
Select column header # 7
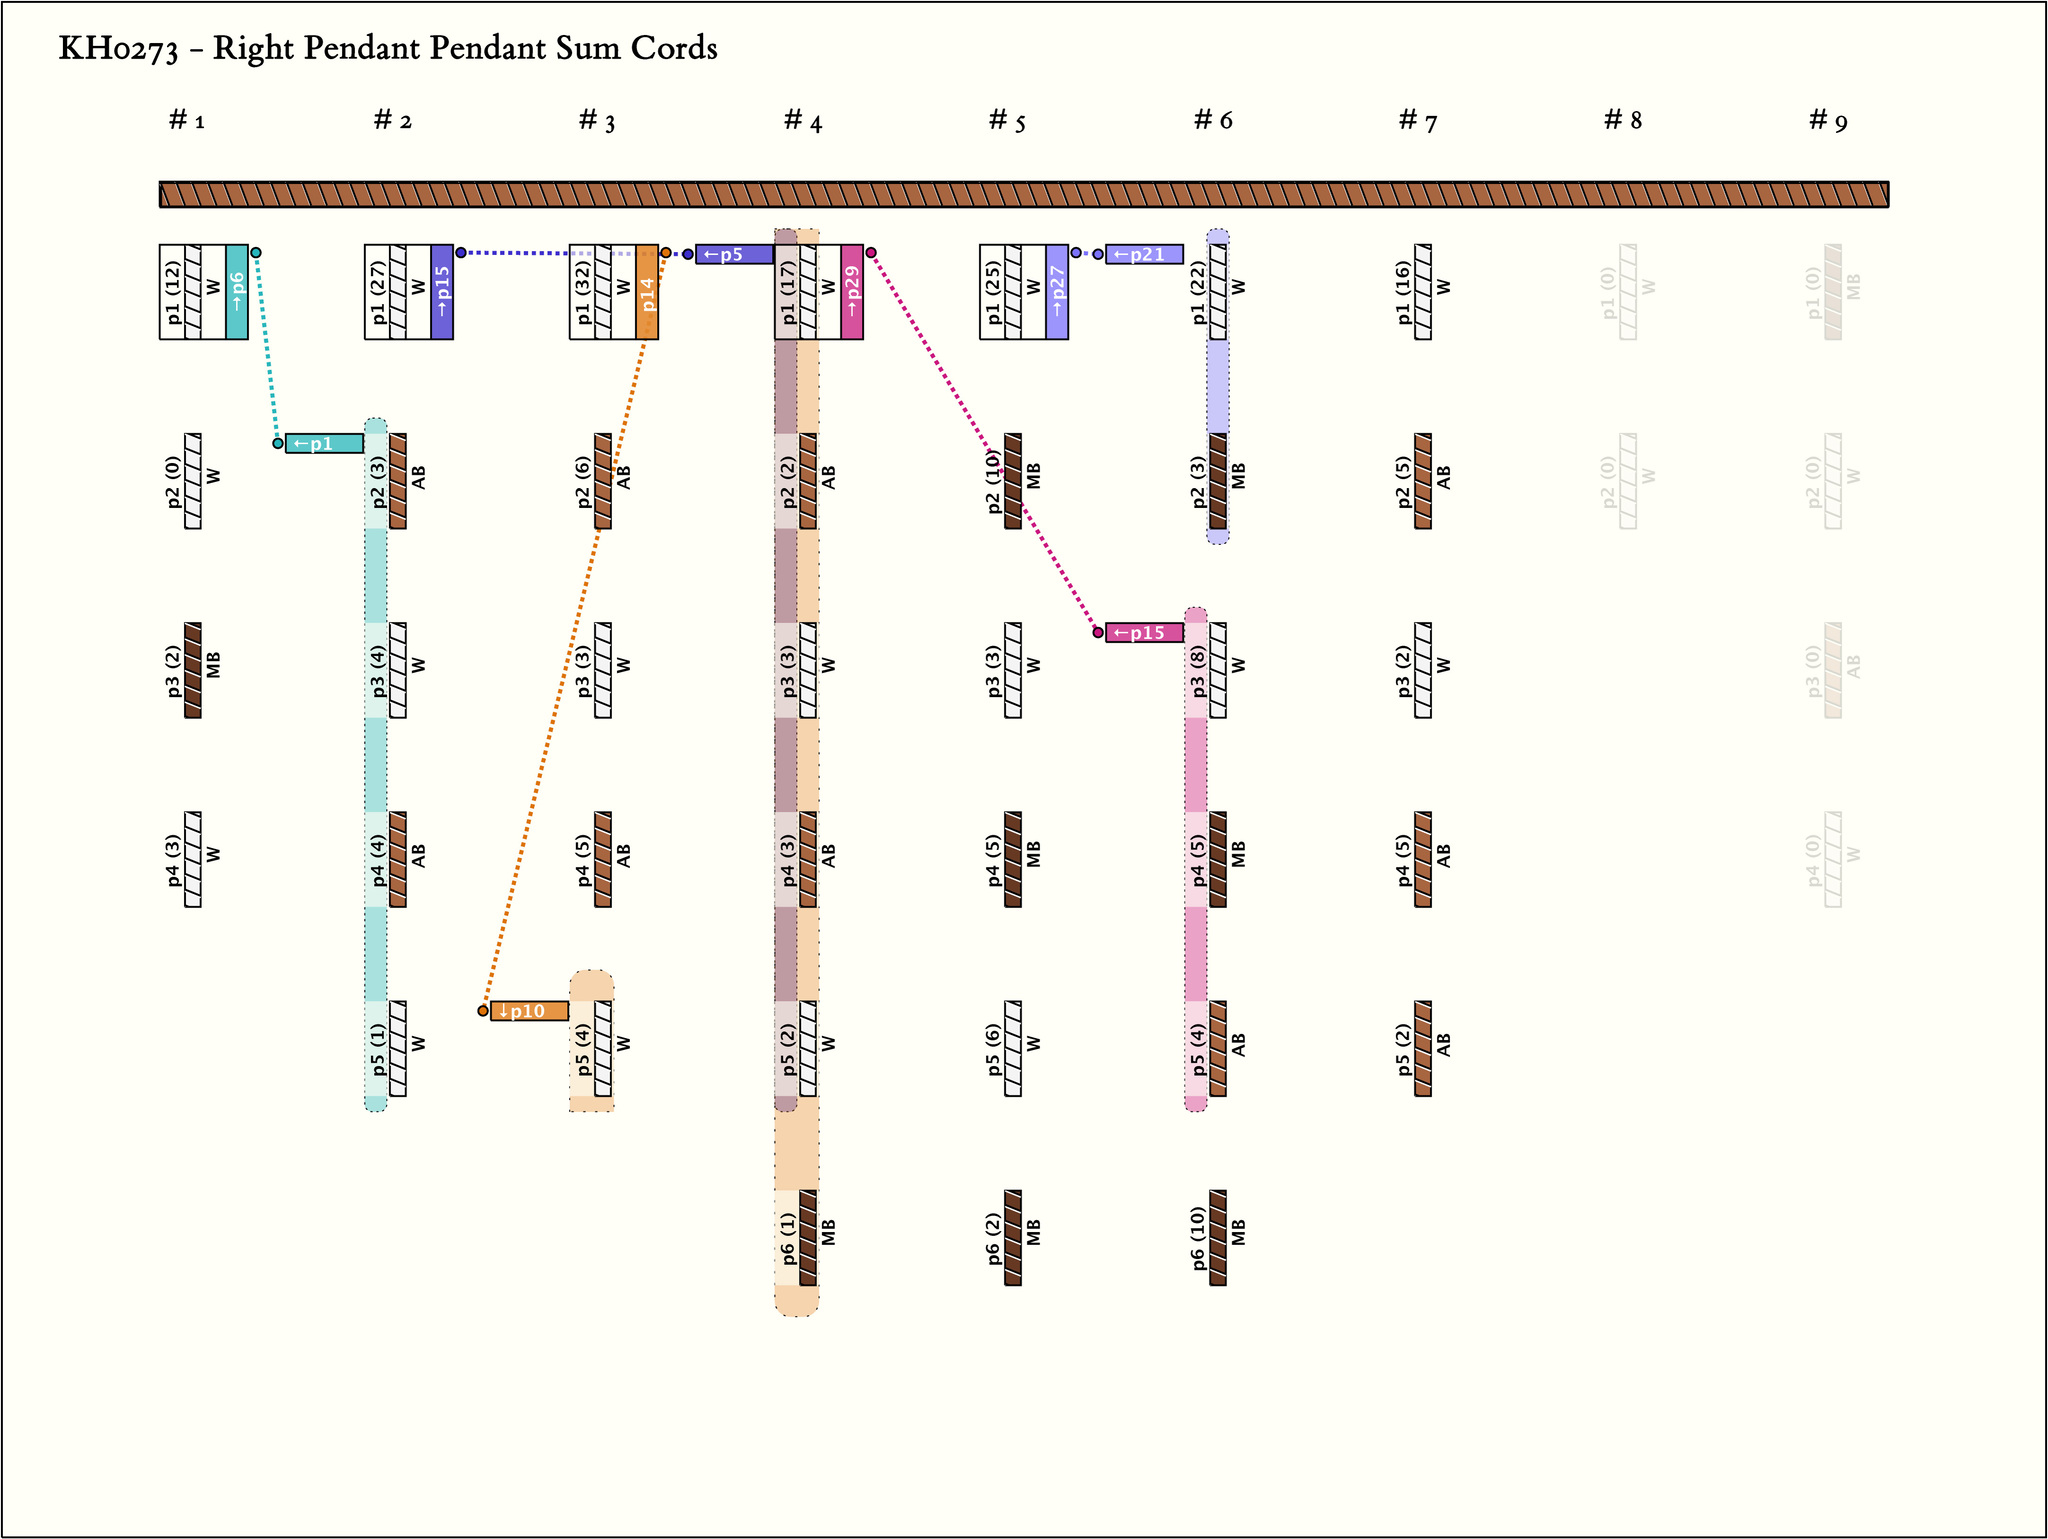[x=1417, y=121]
